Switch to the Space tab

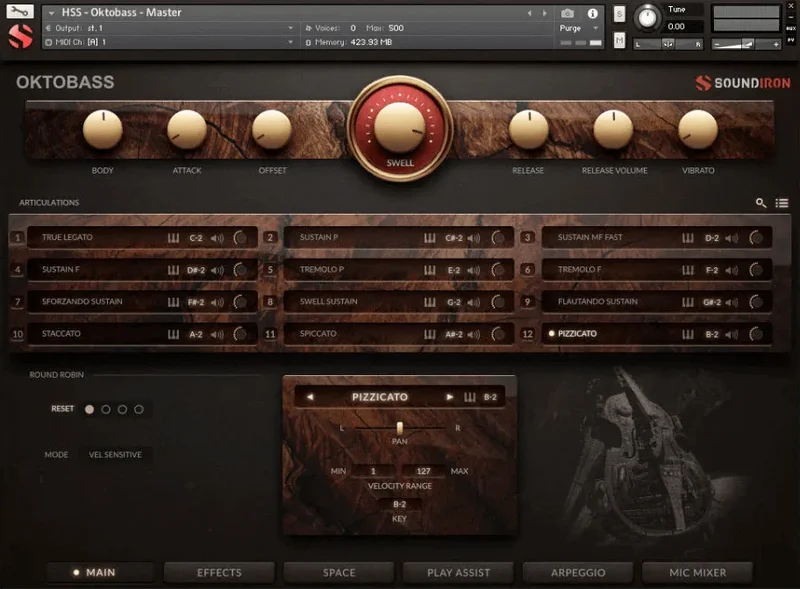[339, 573]
